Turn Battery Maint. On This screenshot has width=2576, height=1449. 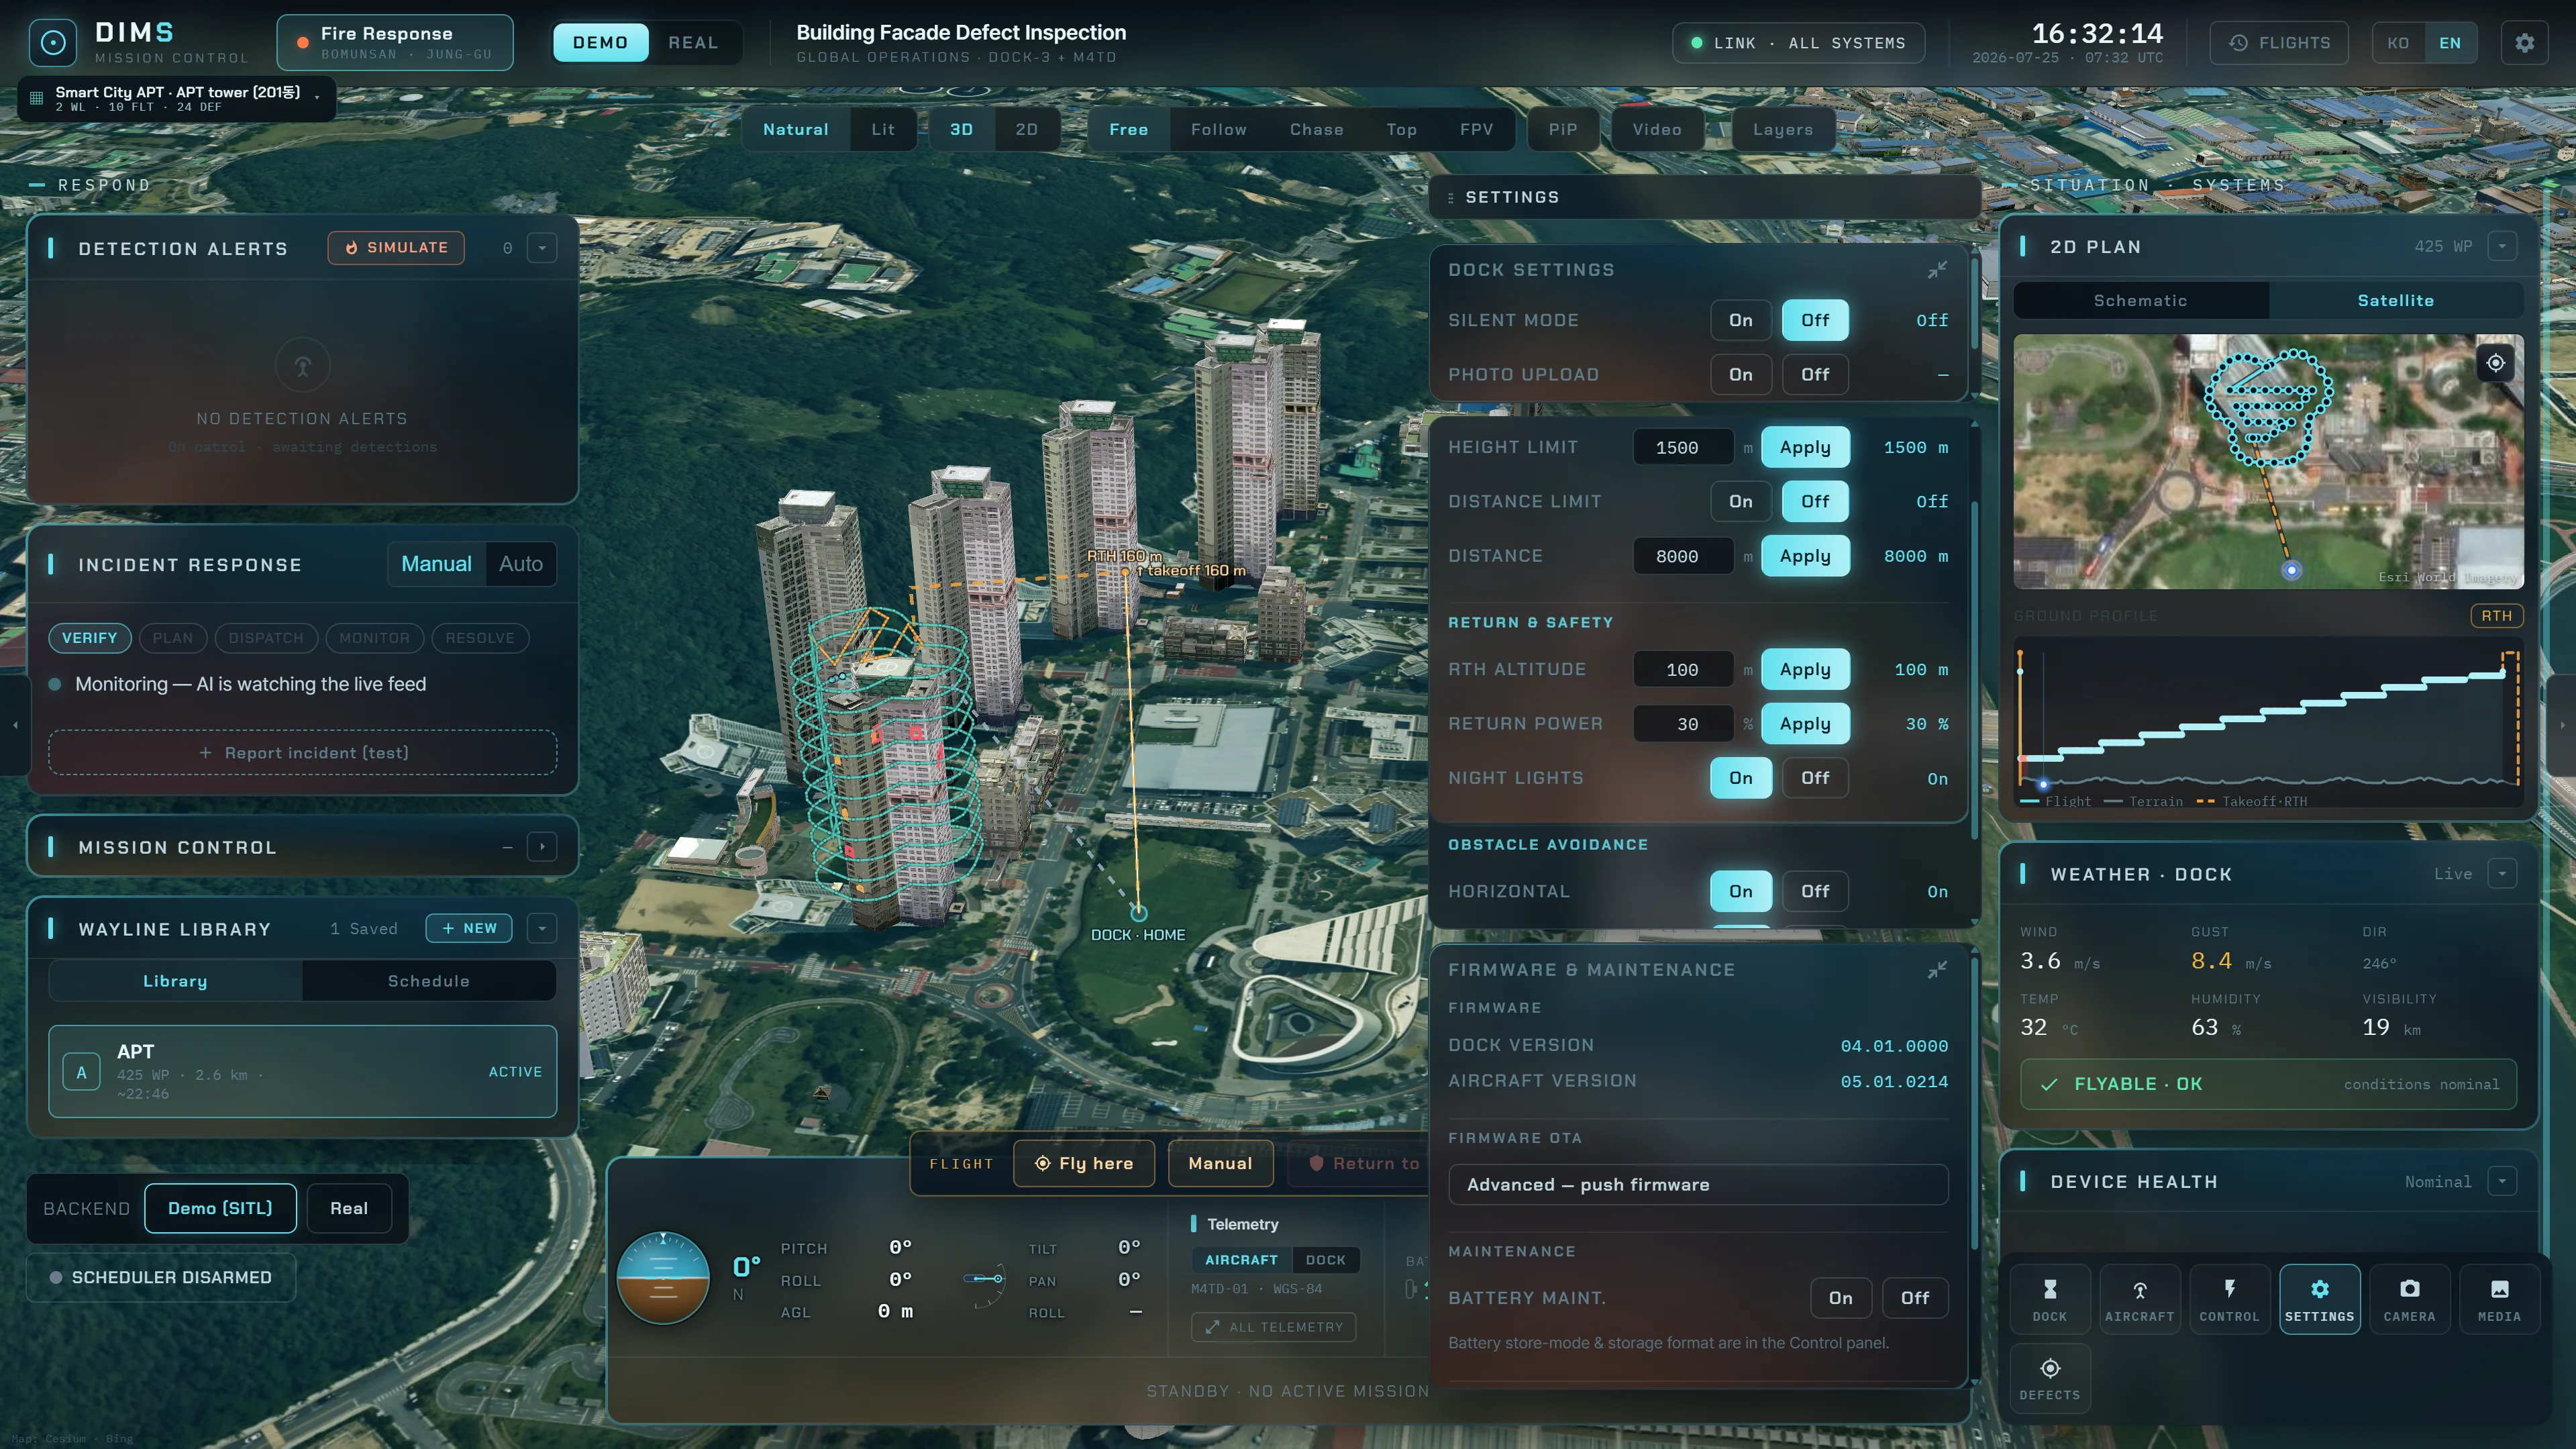click(x=1840, y=1298)
